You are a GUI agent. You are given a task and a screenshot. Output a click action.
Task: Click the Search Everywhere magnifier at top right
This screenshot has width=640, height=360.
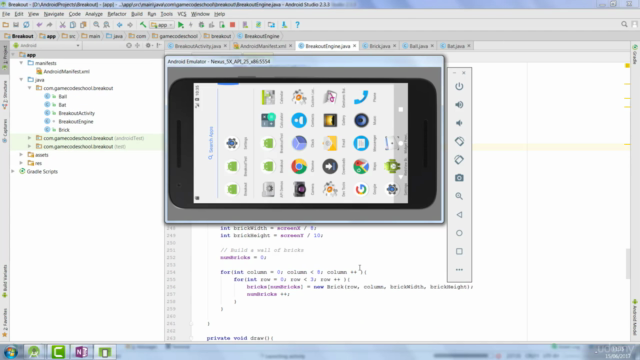[x=624, y=24]
